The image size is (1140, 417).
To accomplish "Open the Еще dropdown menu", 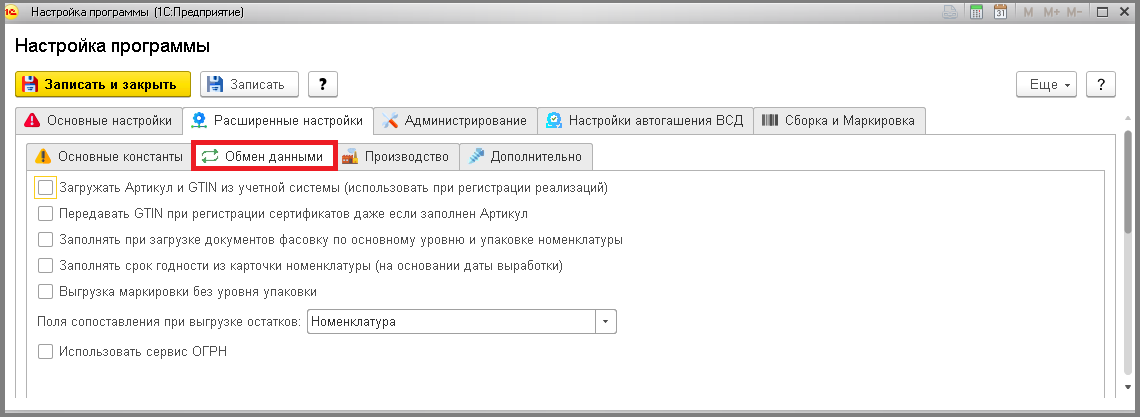I will pyautogui.click(x=1046, y=84).
